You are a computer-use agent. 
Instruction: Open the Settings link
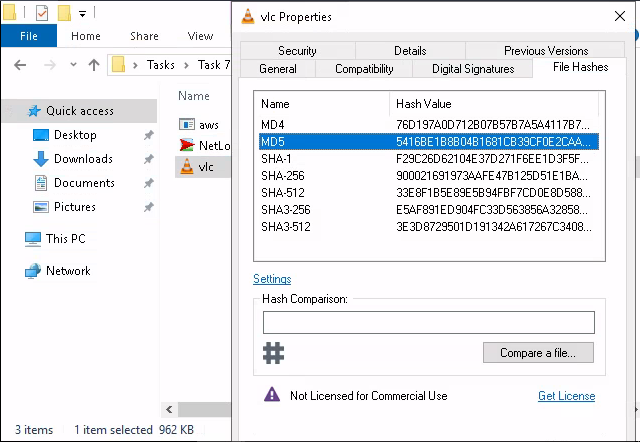[x=272, y=279]
